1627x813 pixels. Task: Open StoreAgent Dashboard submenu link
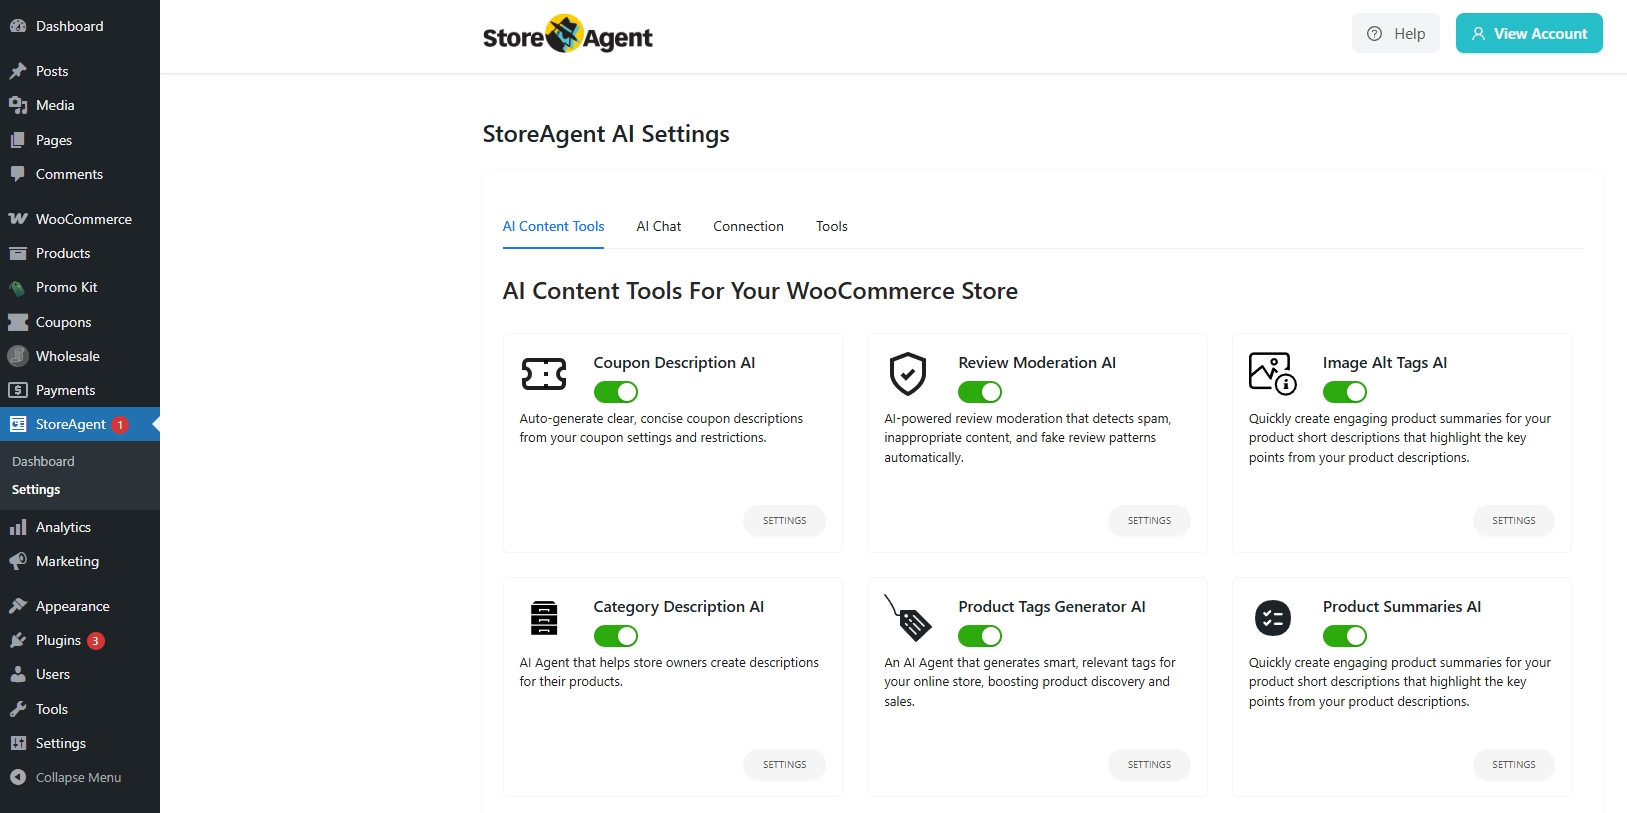click(x=43, y=461)
